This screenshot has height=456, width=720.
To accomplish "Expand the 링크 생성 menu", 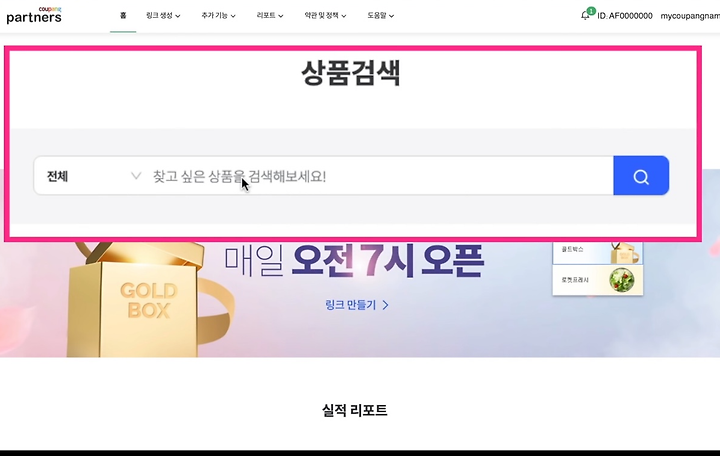I will [x=163, y=16].
